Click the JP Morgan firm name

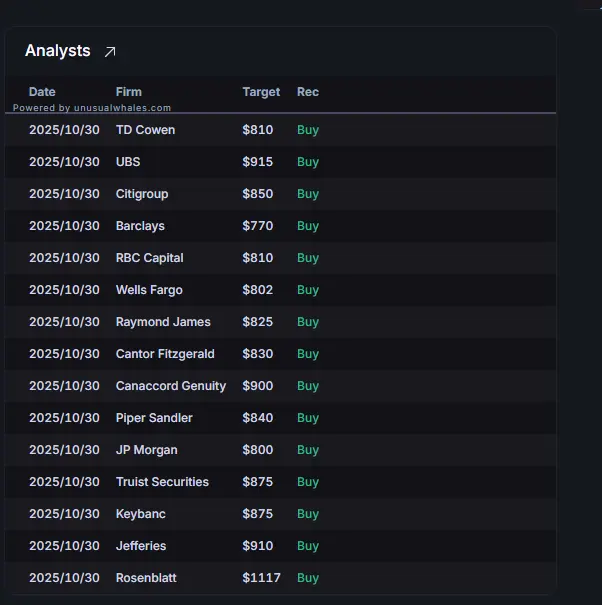(x=146, y=450)
